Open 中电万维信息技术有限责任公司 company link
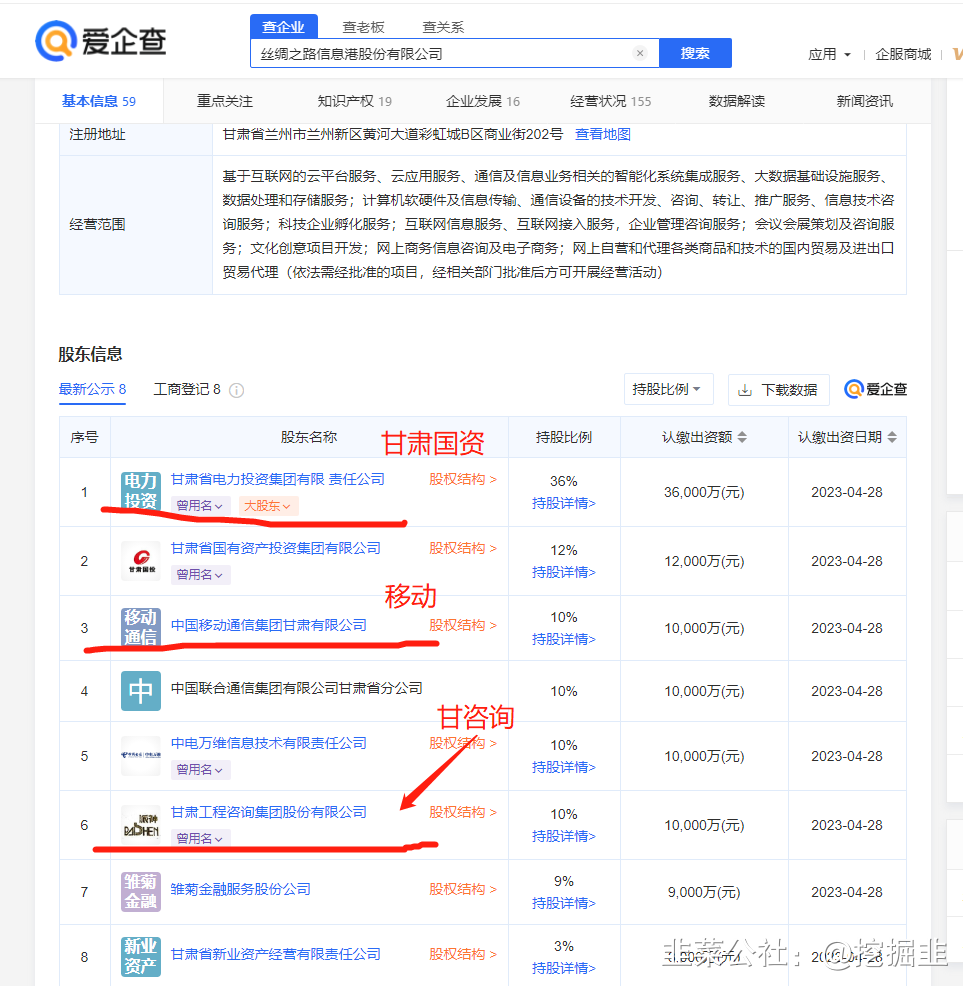Image resolution: width=963 pixels, height=986 pixels. click(x=269, y=743)
